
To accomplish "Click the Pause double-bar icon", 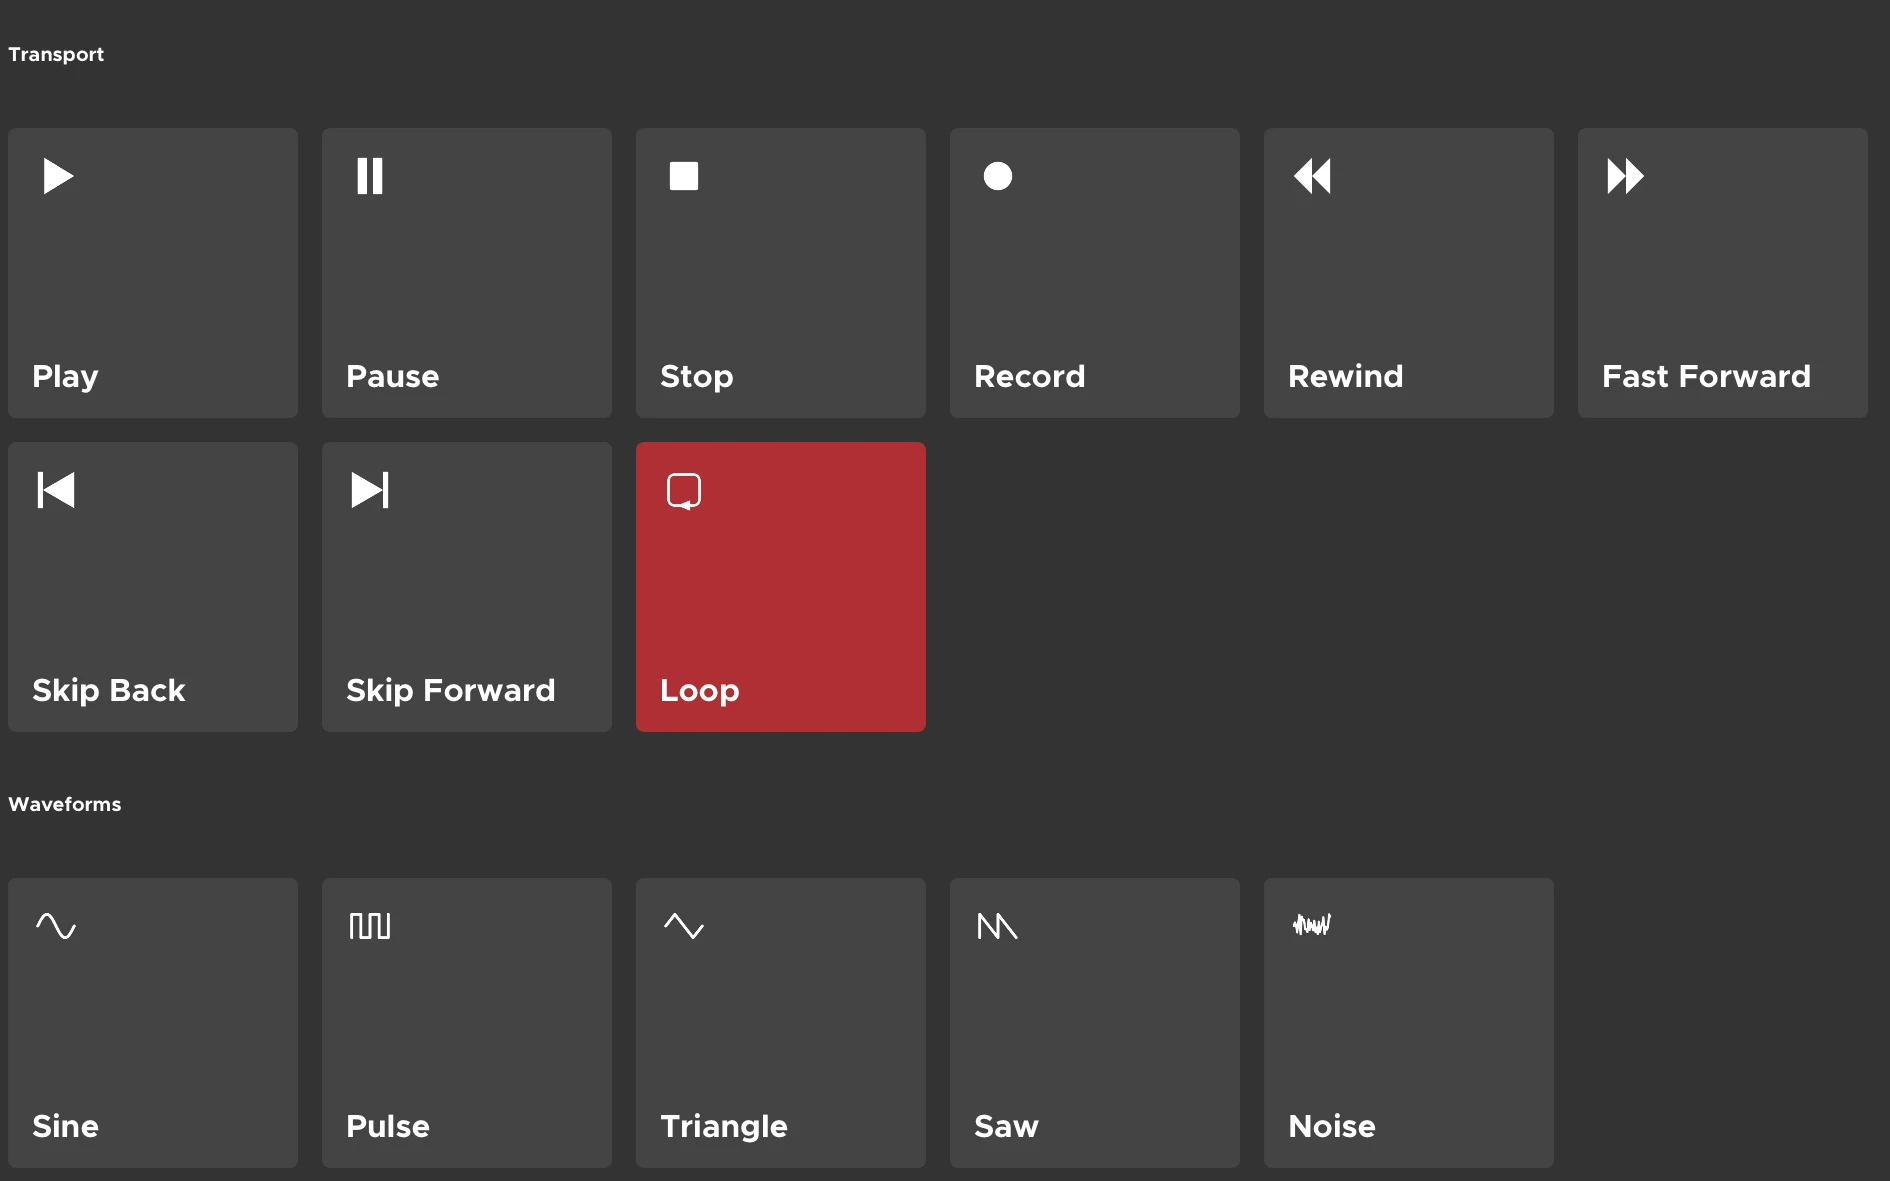I will click(370, 176).
